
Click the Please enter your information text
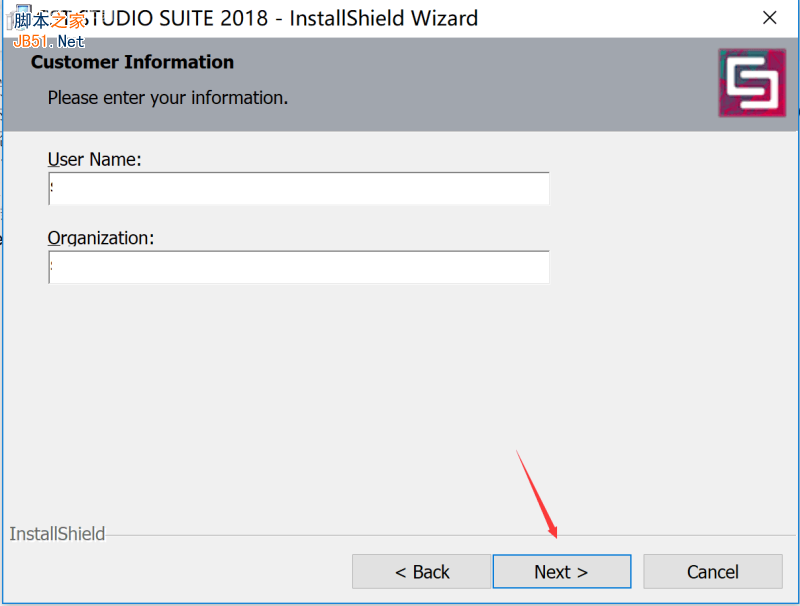(x=168, y=97)
